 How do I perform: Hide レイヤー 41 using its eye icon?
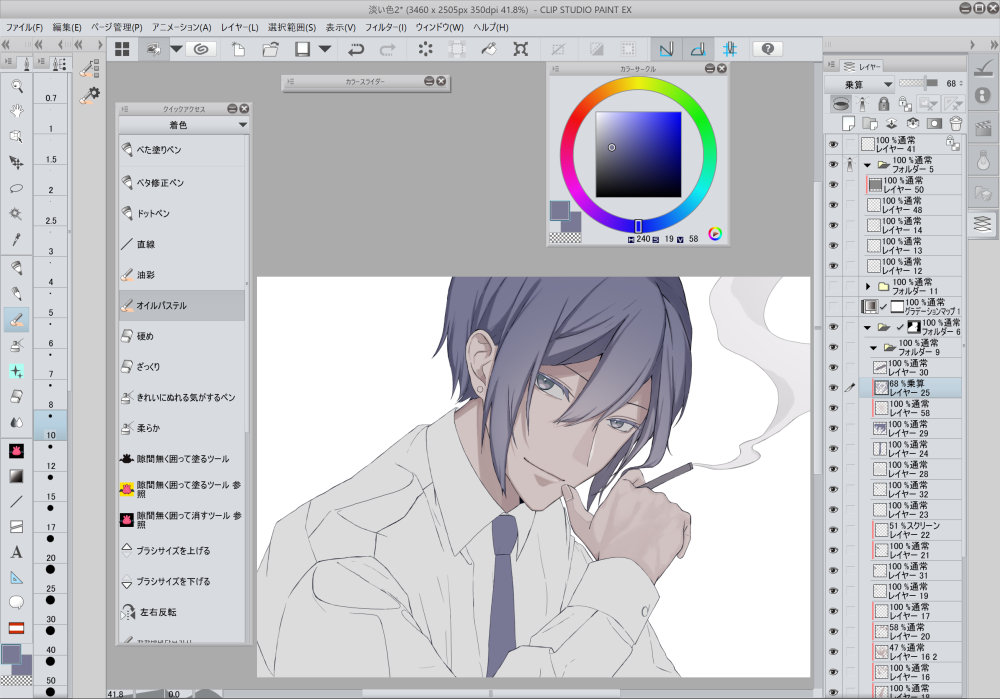coord(833,144)
